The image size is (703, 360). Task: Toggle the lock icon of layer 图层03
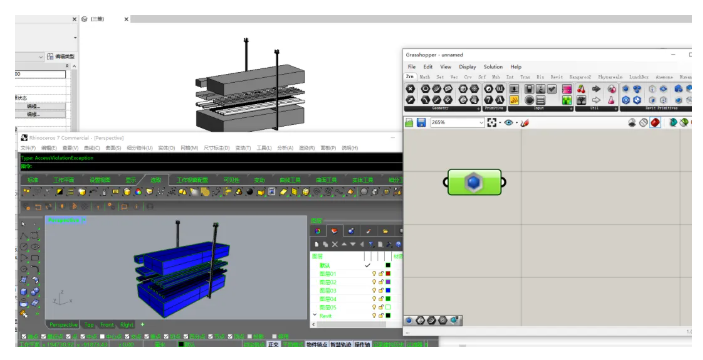(x=381, y=291)
